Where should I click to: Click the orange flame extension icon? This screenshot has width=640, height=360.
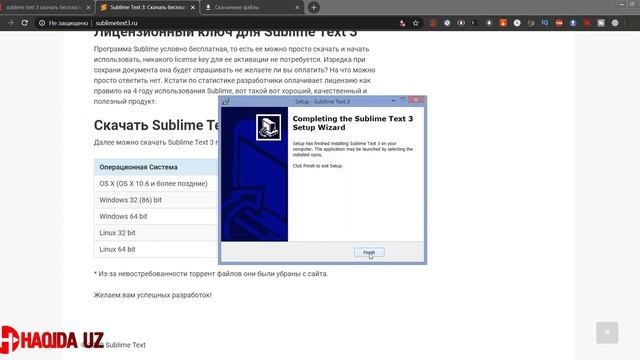point(503,23)
